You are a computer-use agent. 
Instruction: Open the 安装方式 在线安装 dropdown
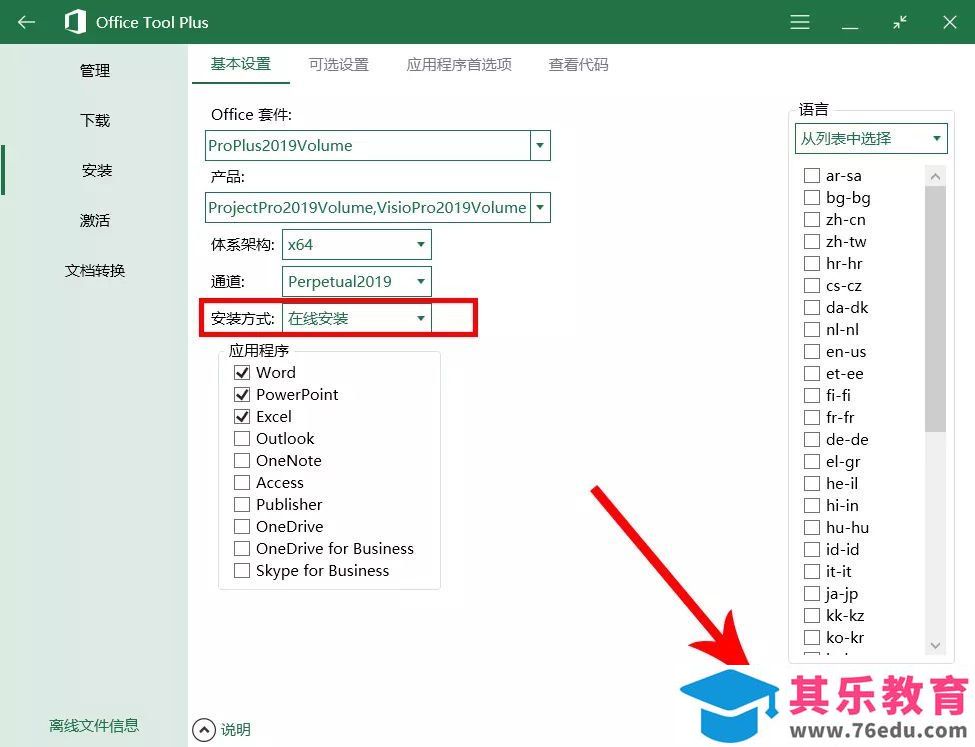[x=356, y=318]
